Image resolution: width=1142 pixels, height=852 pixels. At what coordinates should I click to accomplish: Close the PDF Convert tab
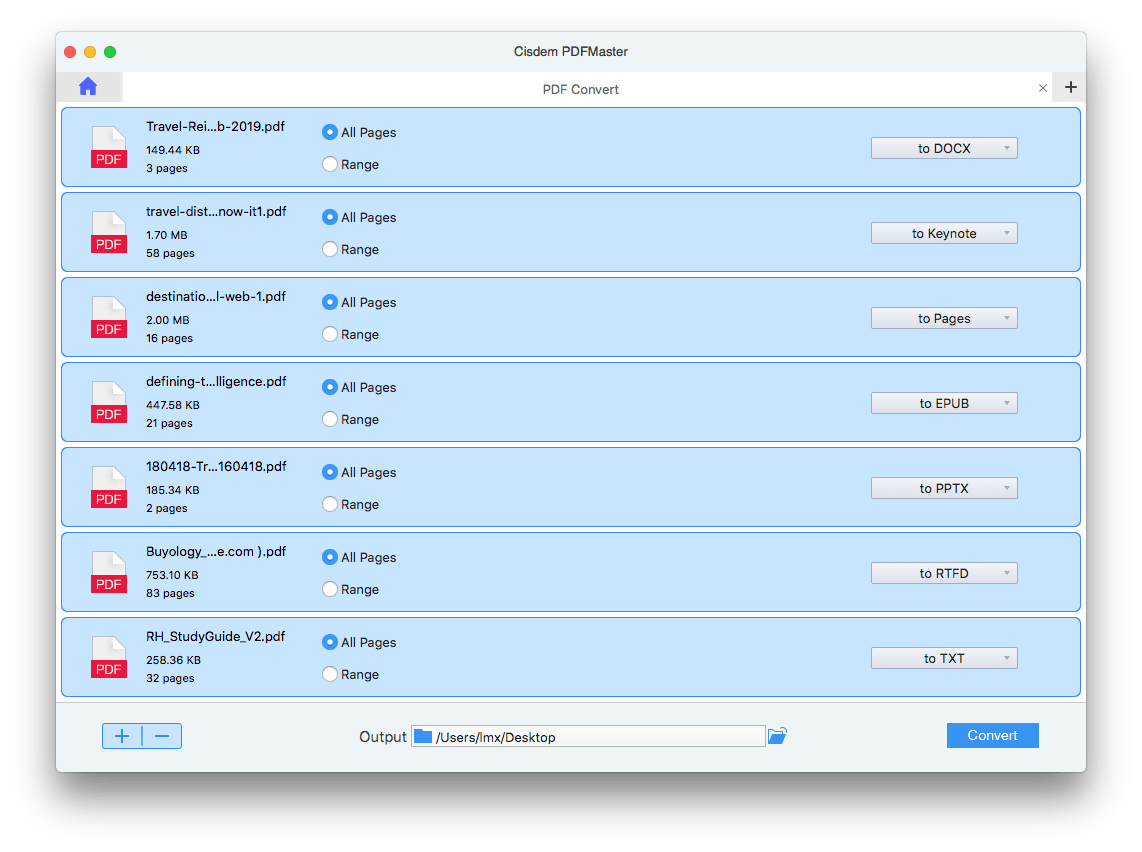coord(1043,88)
